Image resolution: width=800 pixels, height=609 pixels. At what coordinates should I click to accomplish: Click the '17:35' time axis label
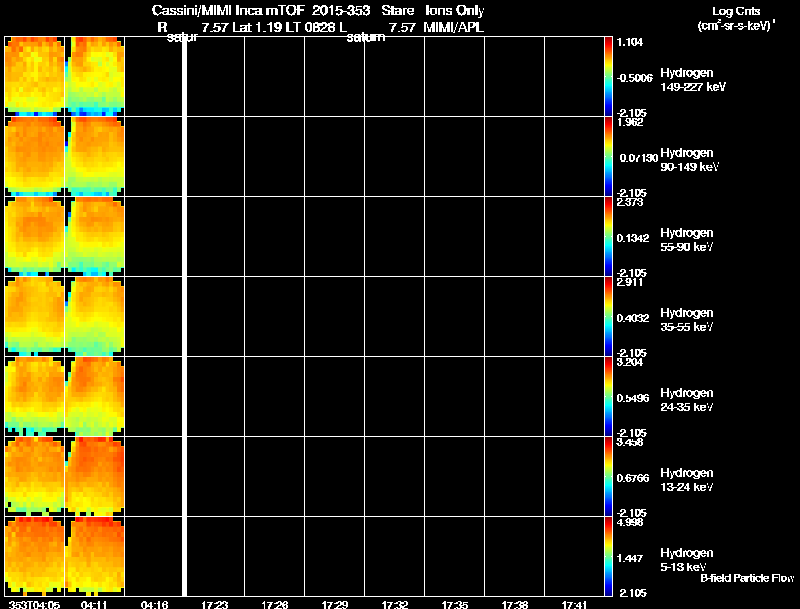coord(455,604)
